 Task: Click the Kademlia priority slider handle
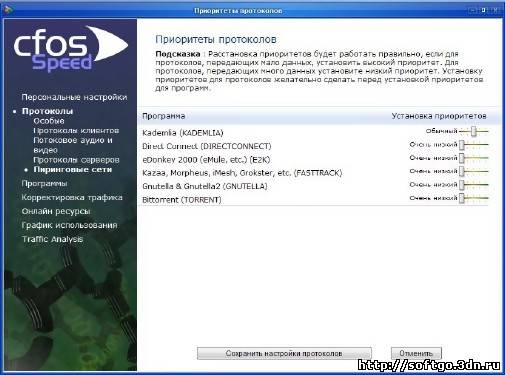pos(474,131)
